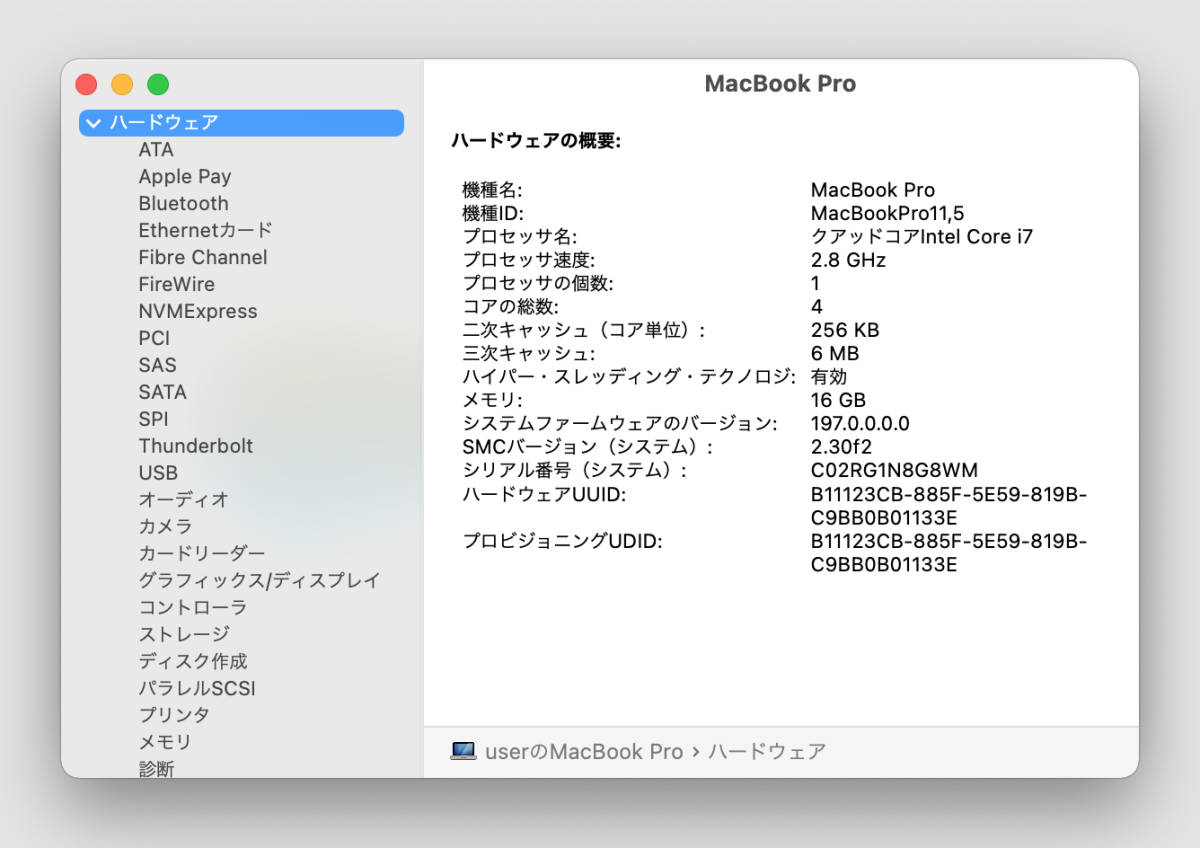Open the カメラ entry
Viewport: 1200px width, 848px height.
coord(165,527)
